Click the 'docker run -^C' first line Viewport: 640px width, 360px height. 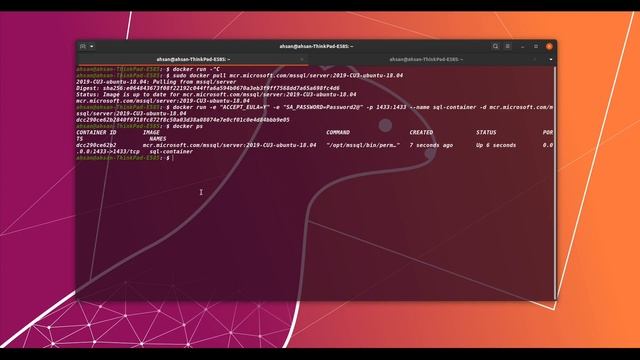(196, 69)
